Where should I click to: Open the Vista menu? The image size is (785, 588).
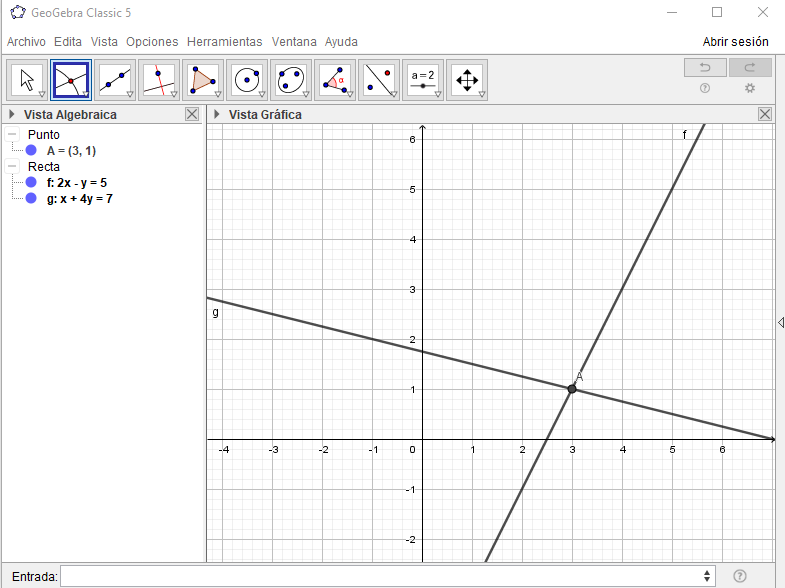pyautogui.click(x=104, y=42)
